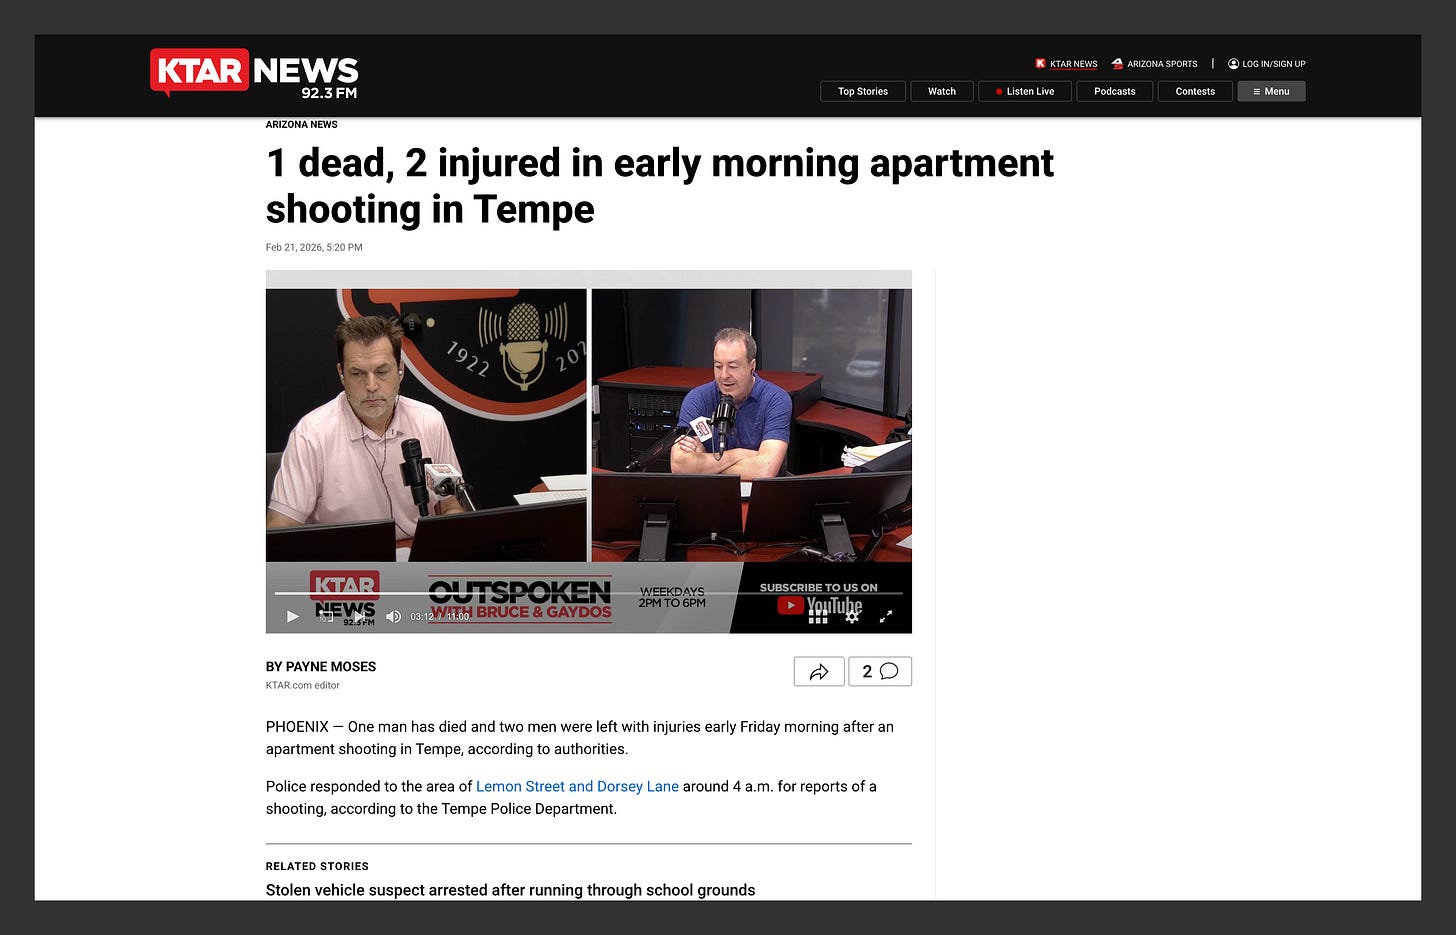1456x935 pixels.
Task: Click the RELATED STORIES heading
Action: click(x=317, y=866)
